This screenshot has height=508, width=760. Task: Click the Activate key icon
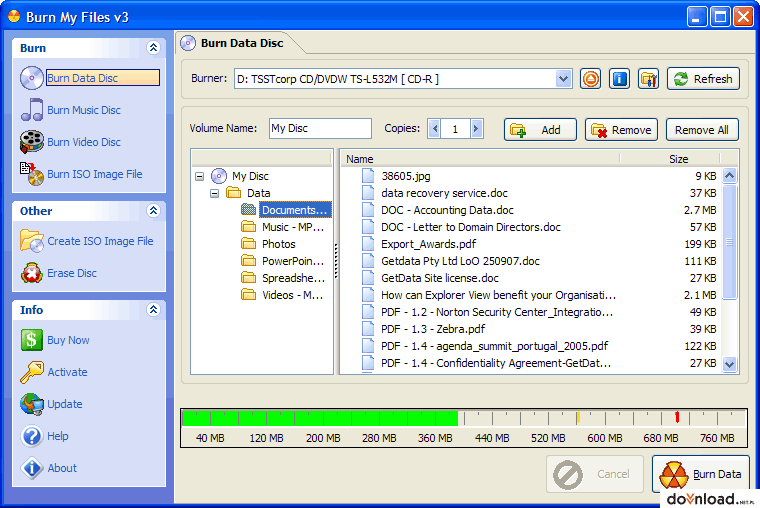[x=32, y=372]
